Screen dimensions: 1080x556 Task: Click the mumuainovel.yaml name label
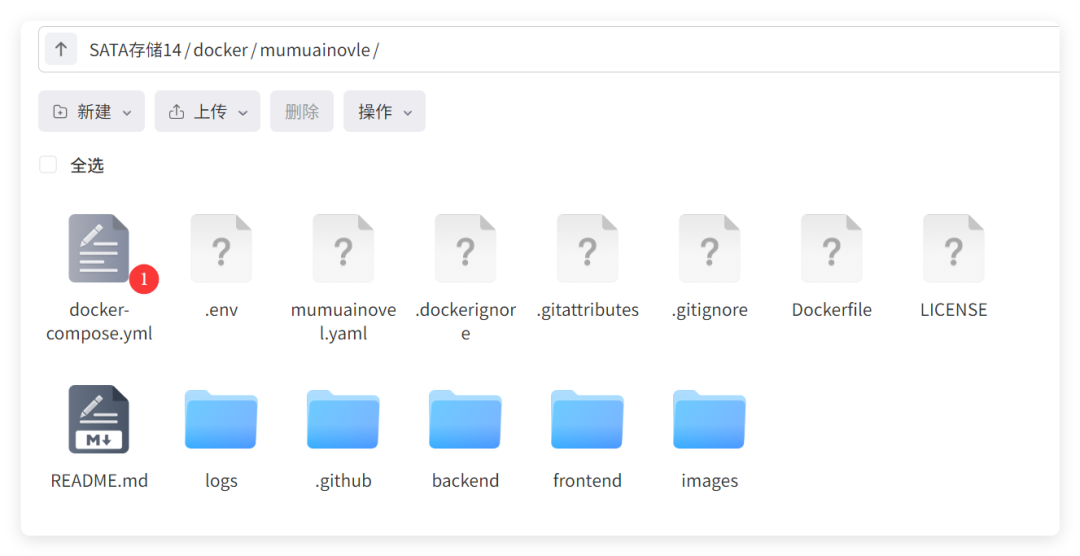[x=343, y=322]
